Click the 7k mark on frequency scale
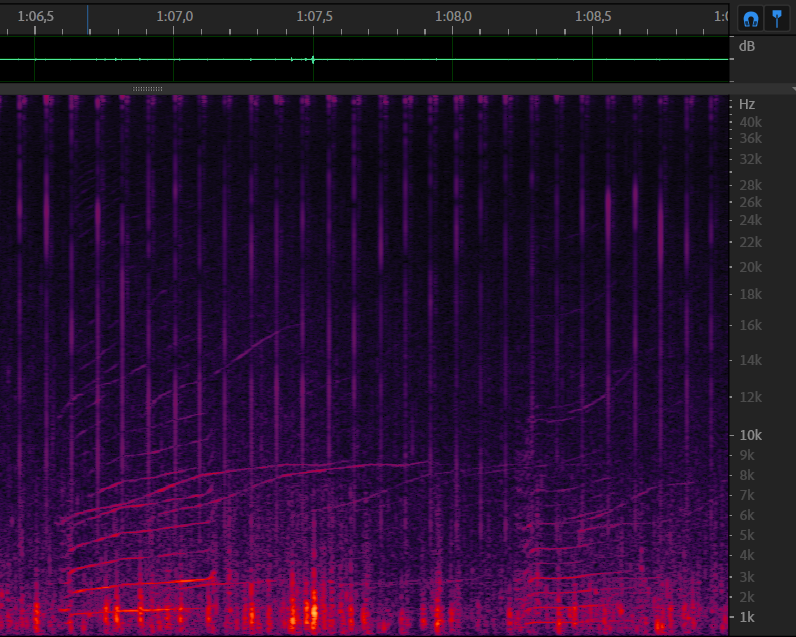Screen dimensions: 796x637 pos(747,495)
